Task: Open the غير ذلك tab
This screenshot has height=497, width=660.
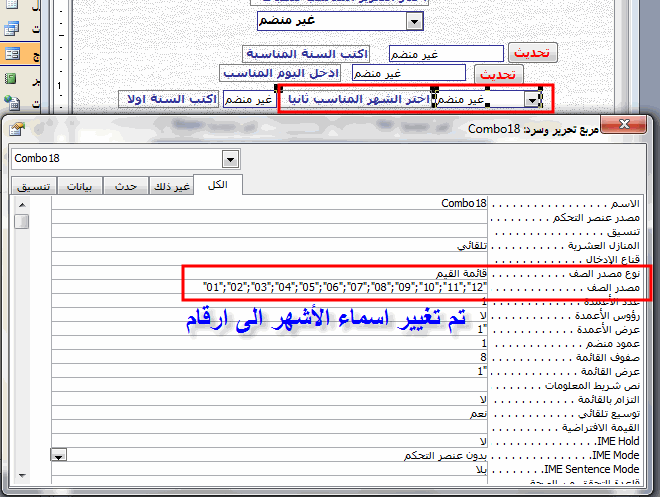Action: [172, 186]
